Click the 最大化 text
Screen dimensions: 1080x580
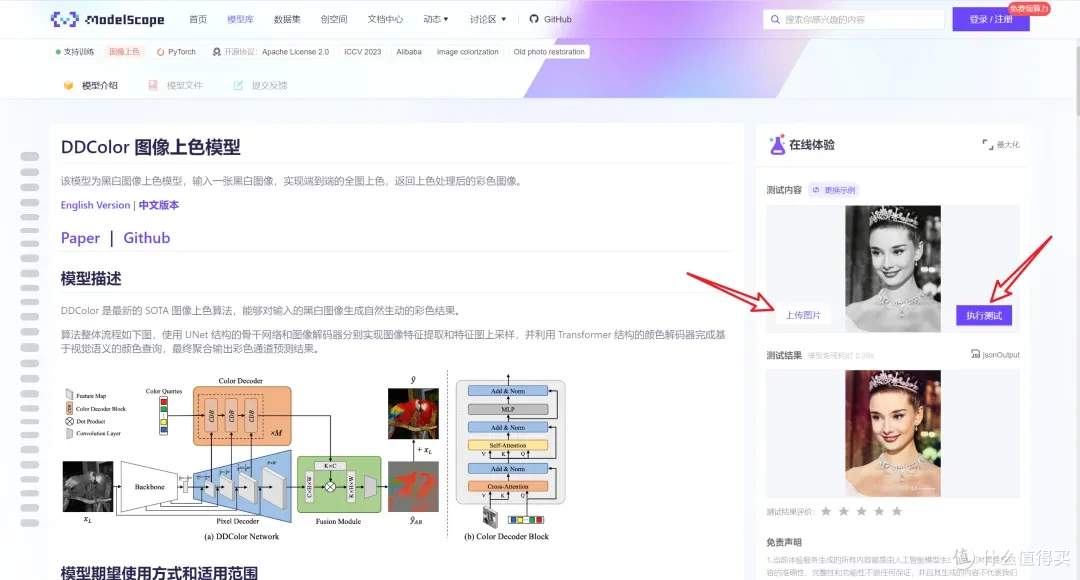click(x=1008, y=145)
